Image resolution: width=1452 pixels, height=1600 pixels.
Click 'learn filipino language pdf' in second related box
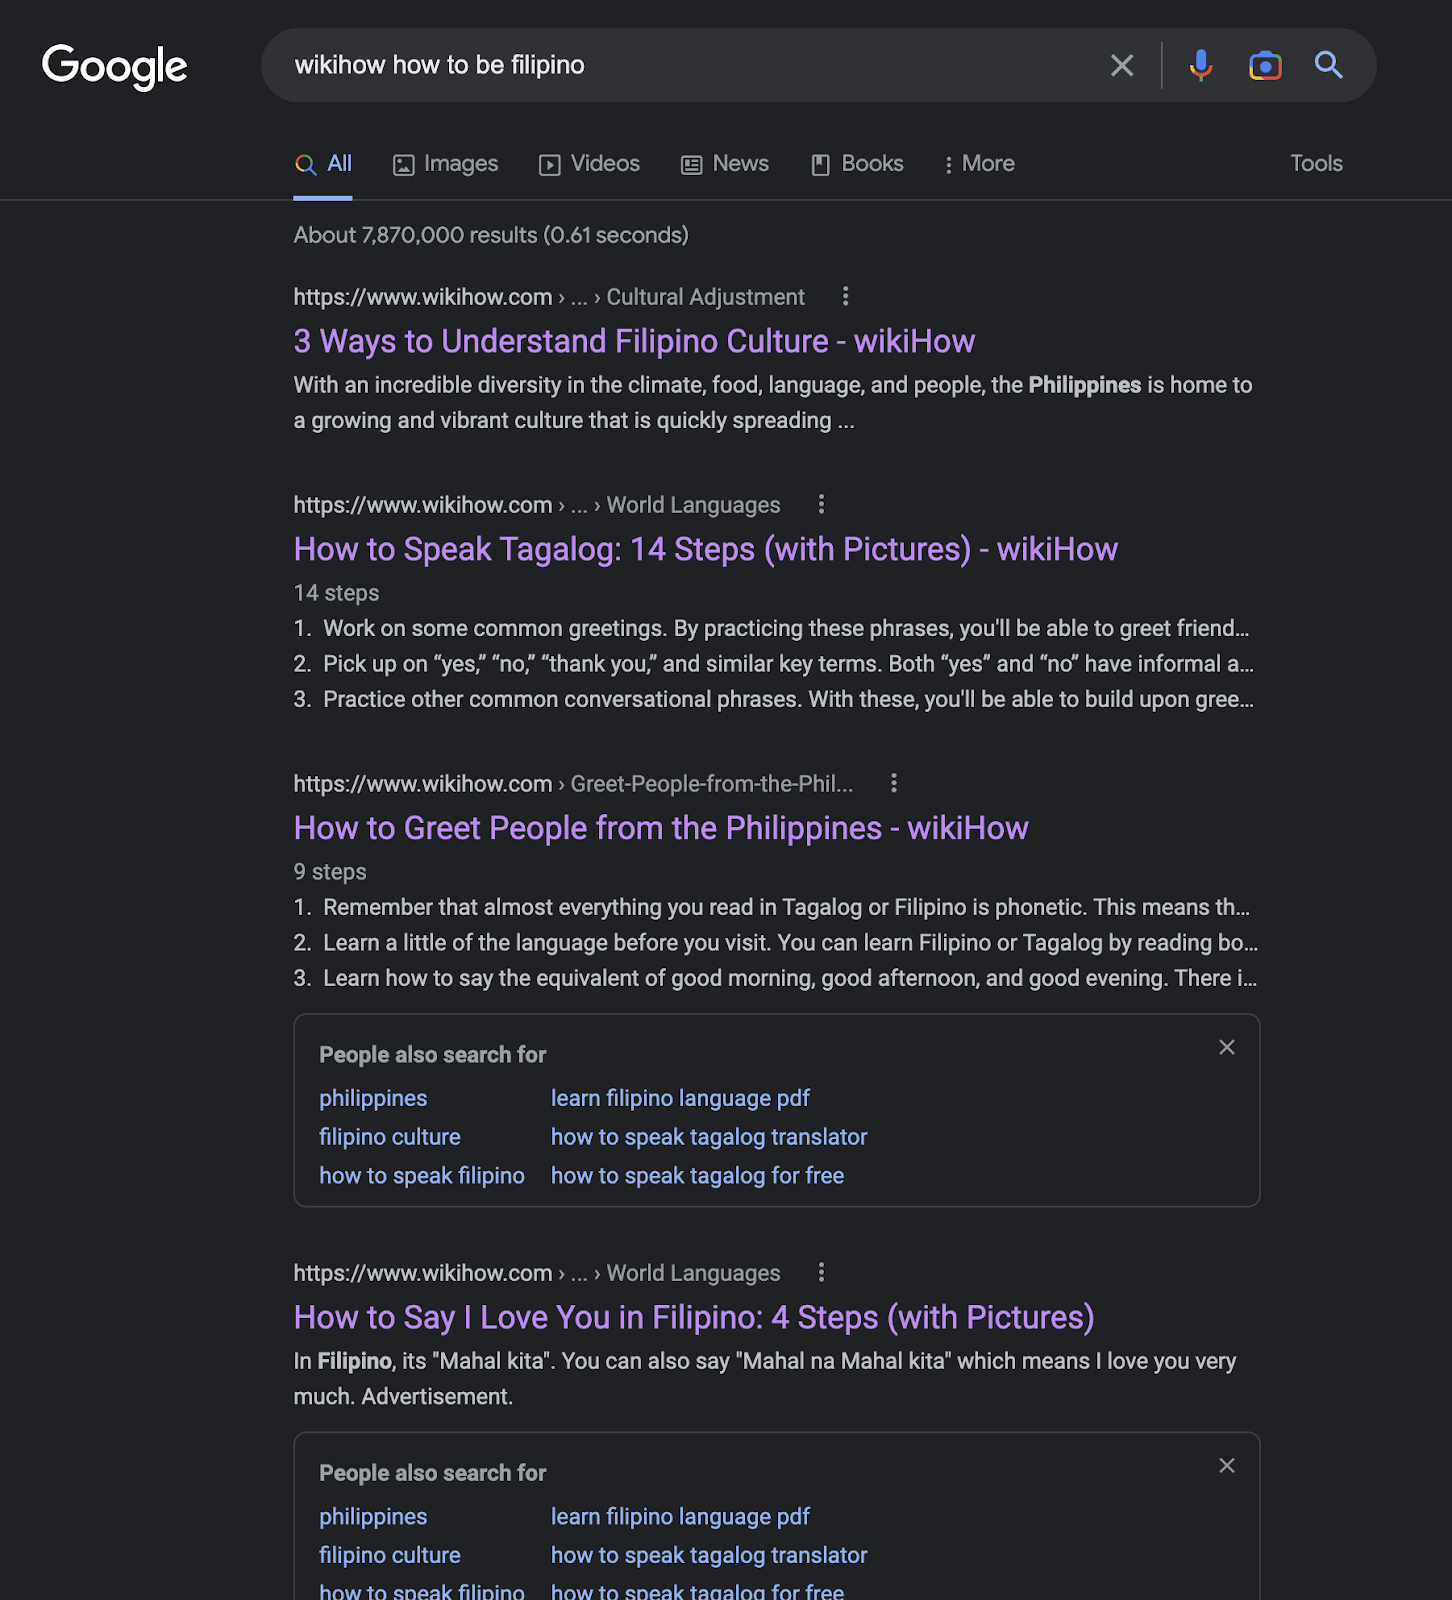coord(680,1516)
